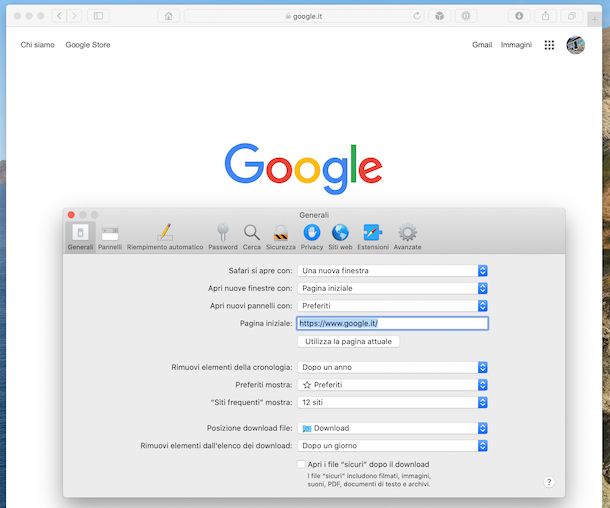Open the Chi siamo link
Viewport: 610px width, 508px height.
[37, 45]
